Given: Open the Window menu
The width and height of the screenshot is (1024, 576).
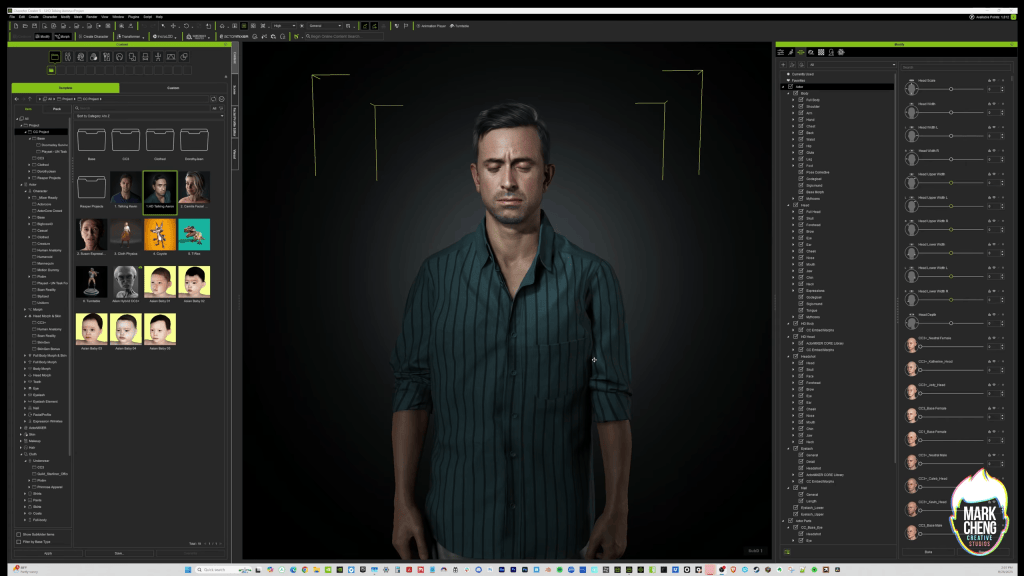Looking at the screenshot, I should coord(118,17).
